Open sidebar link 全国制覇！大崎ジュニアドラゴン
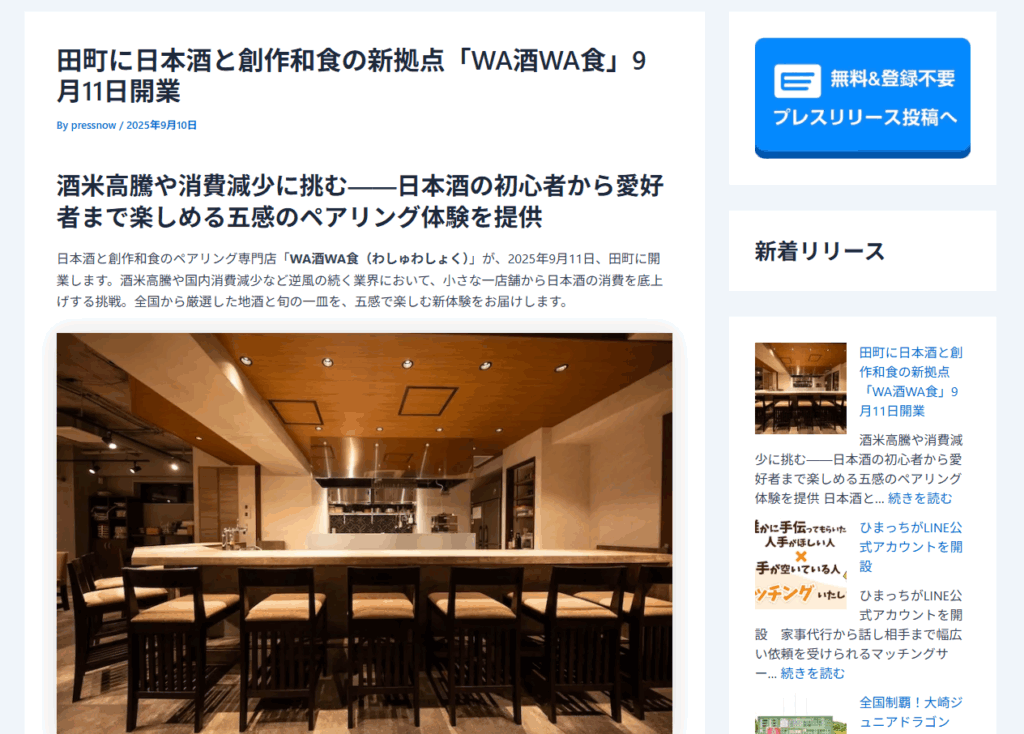 tap(910, 712)
